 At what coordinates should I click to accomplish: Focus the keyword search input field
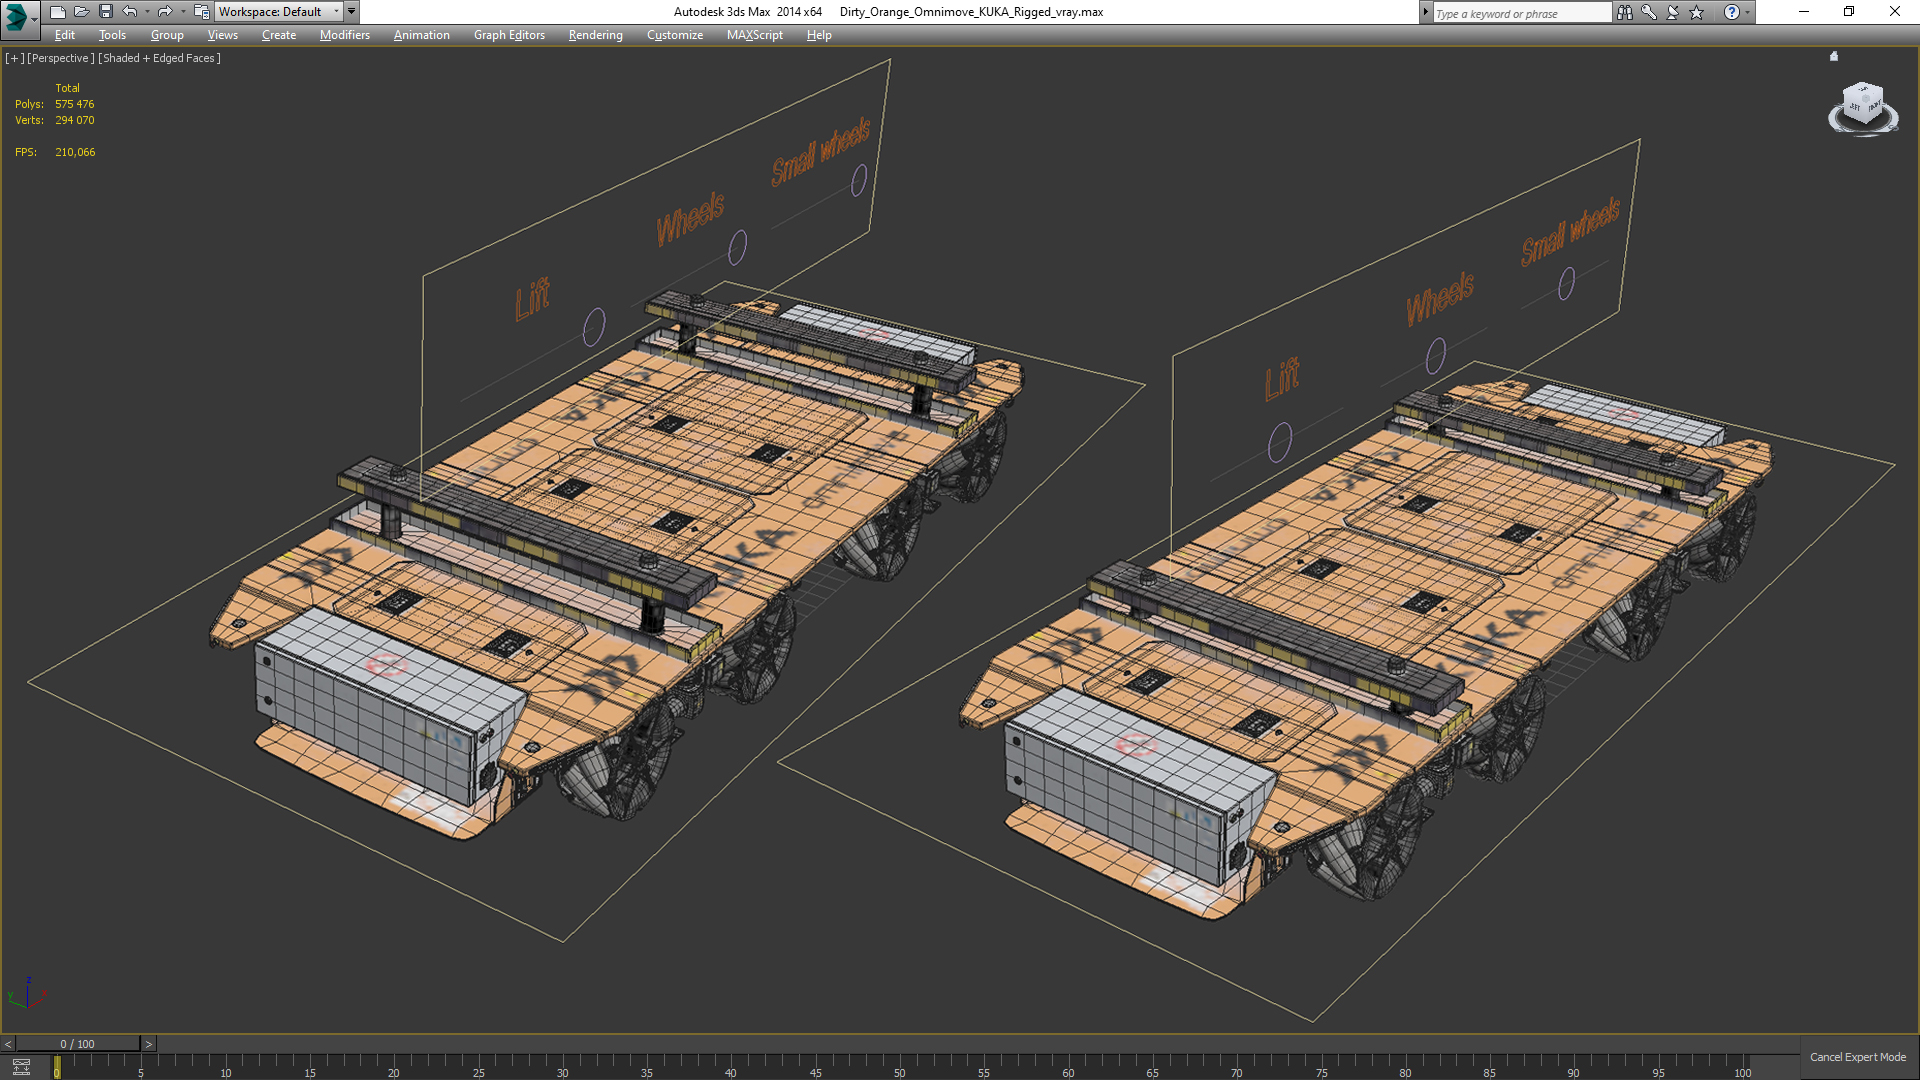pos(1521,13)
